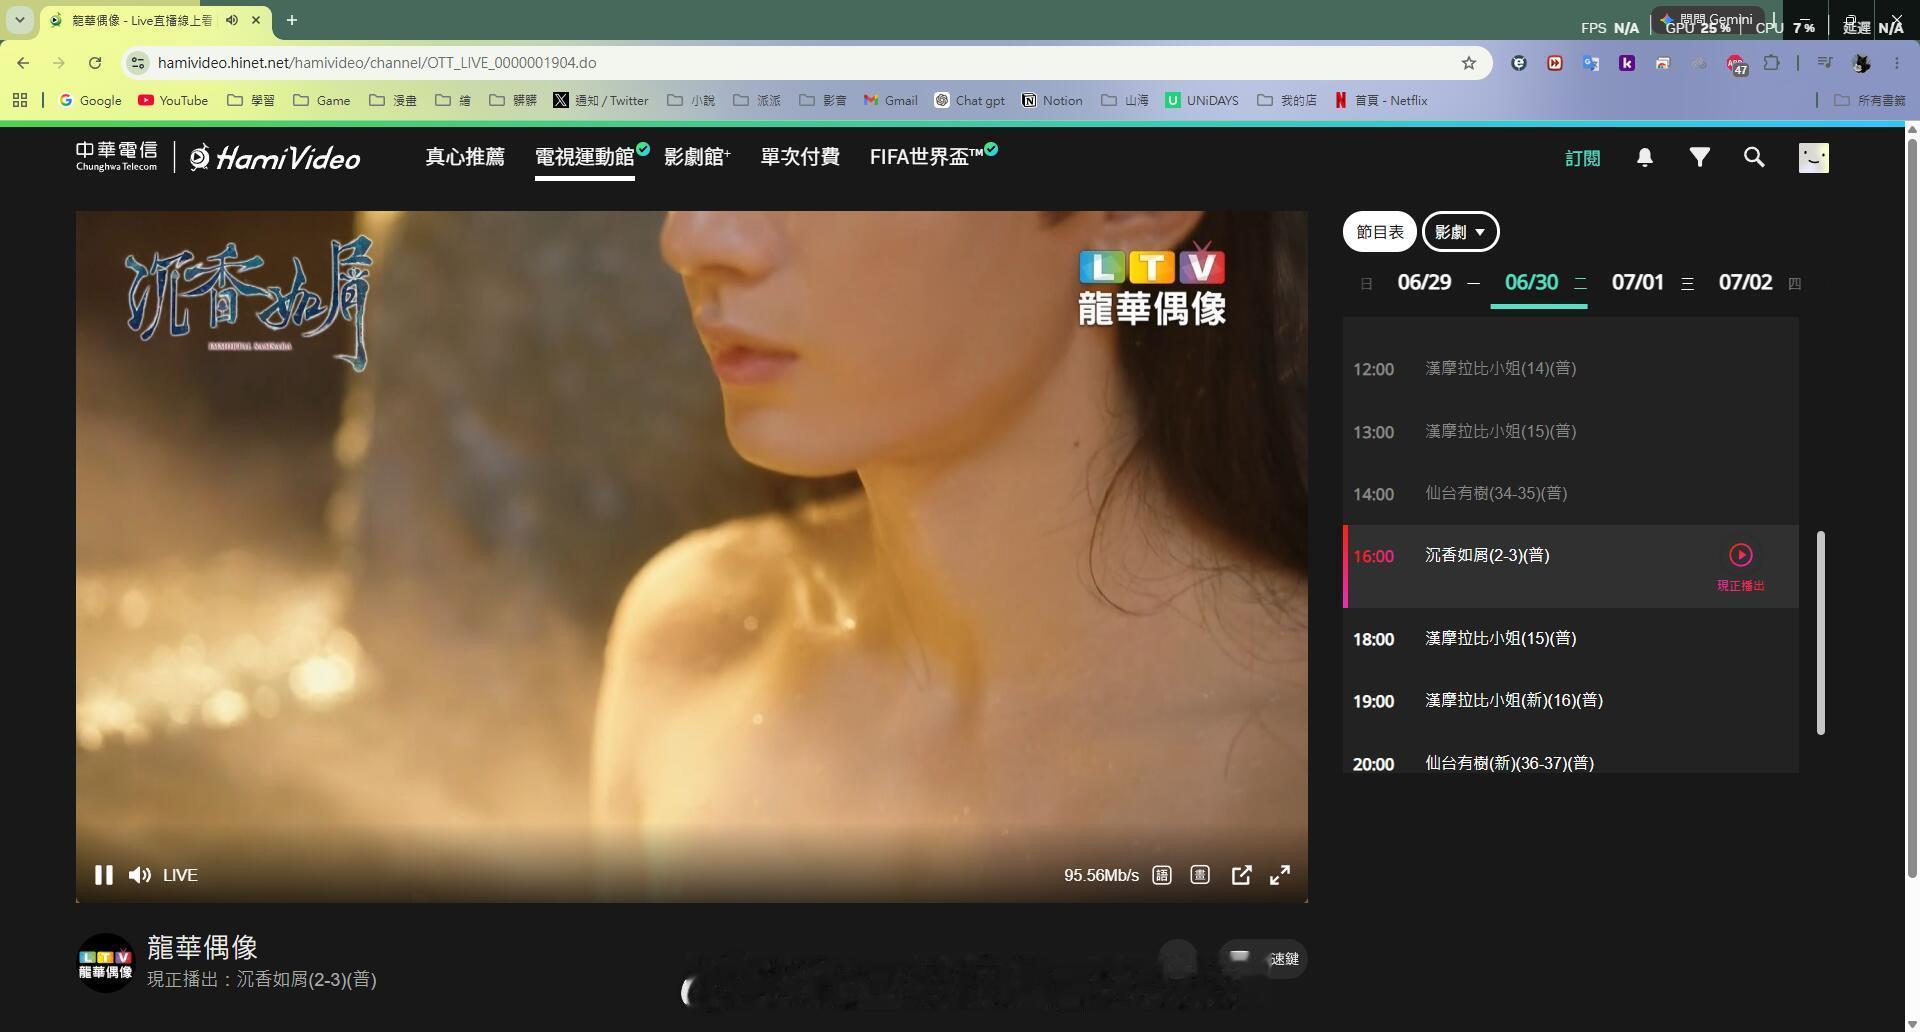Open the audio language selector in player
1920x1032 pixels.
point(1162,875)
